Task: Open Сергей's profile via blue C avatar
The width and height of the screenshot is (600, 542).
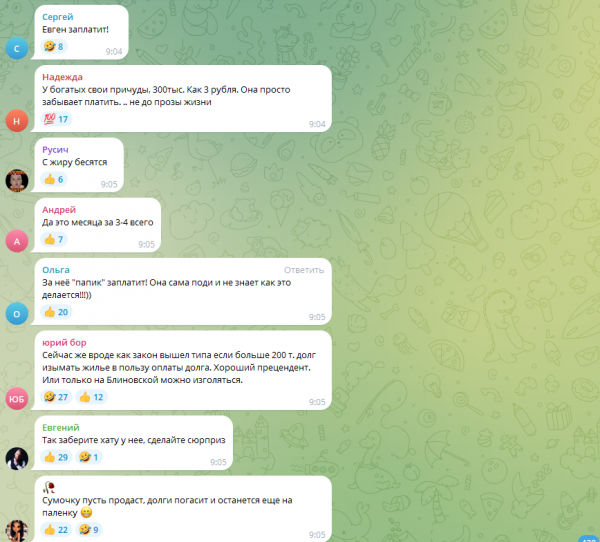Action: pos(17,48)
